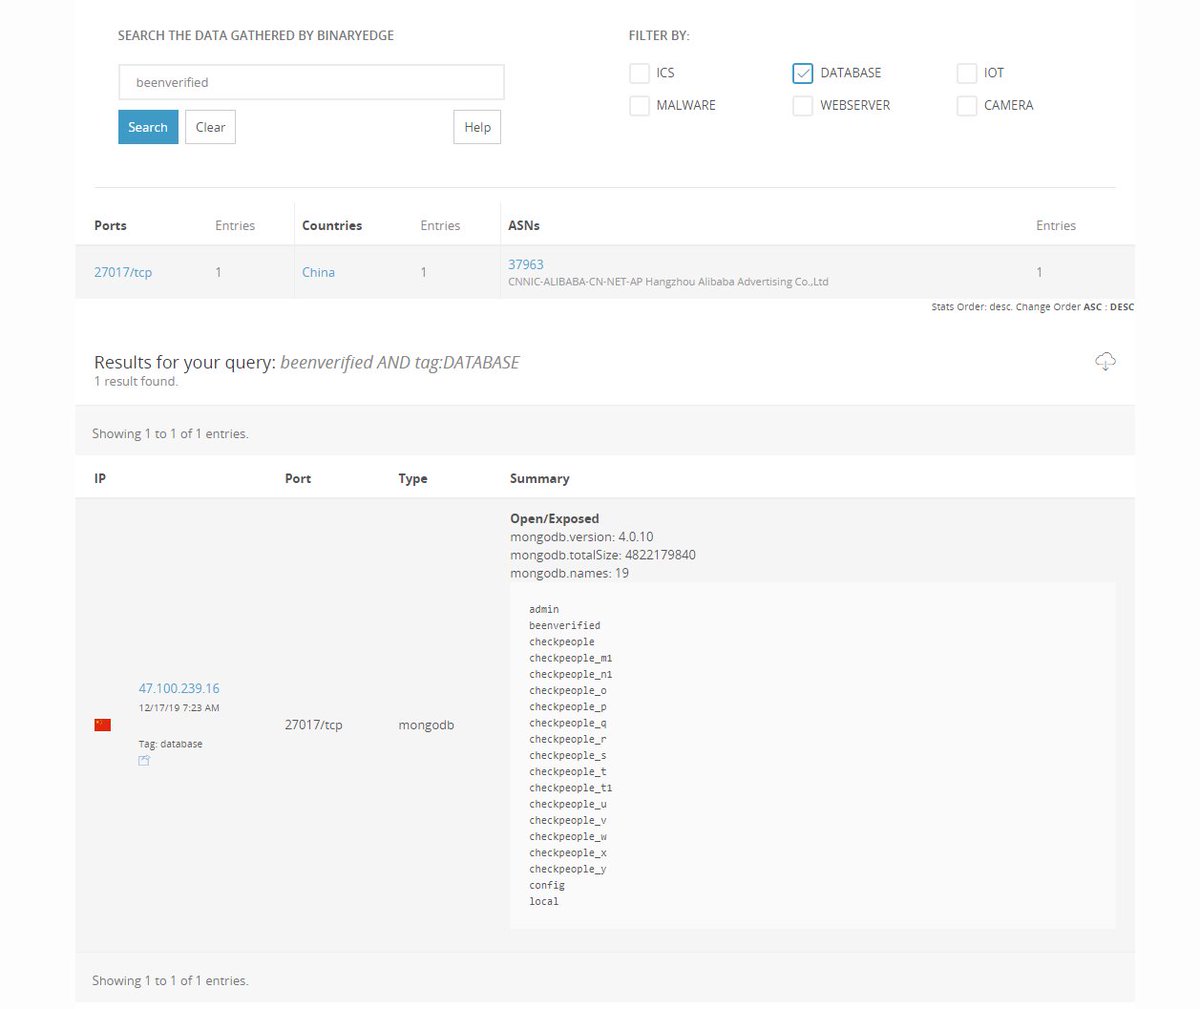The height and width of the screenshot is (1009, 1200).
Task: Click the checkpeople_w database name
Action: (x=568, y=836)
